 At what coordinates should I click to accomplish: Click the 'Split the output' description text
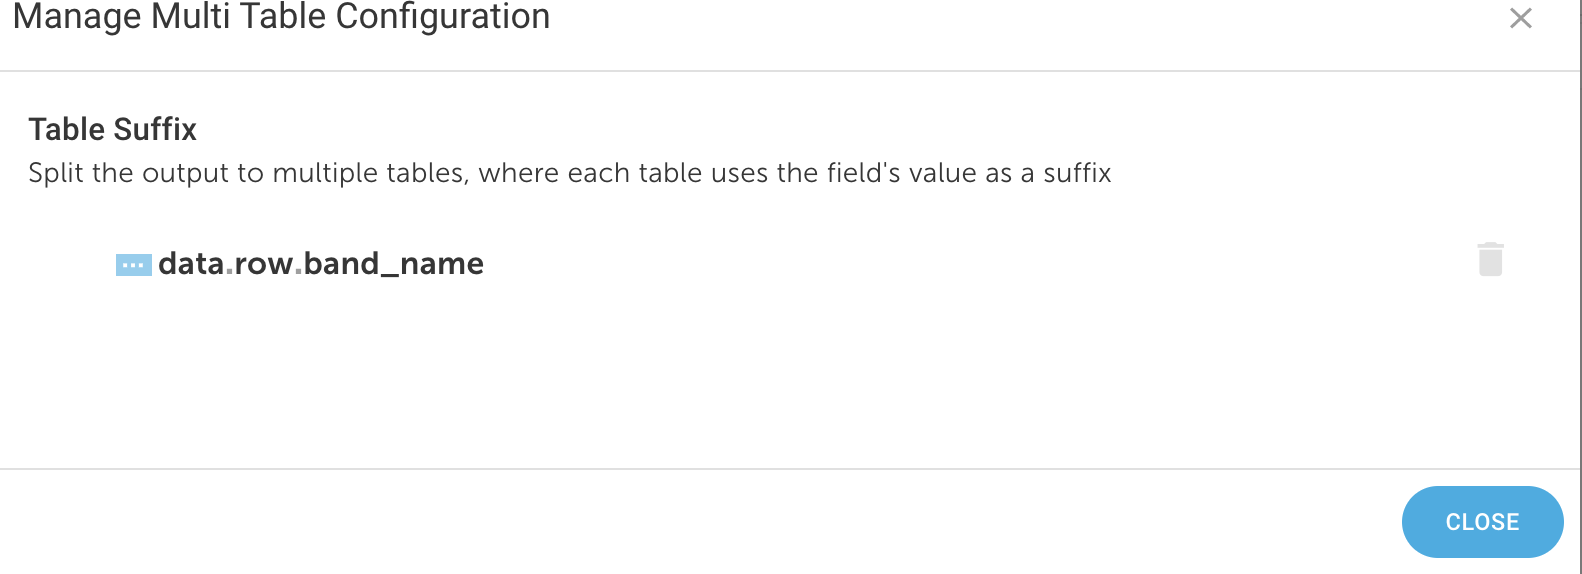(x=570, y=173)
